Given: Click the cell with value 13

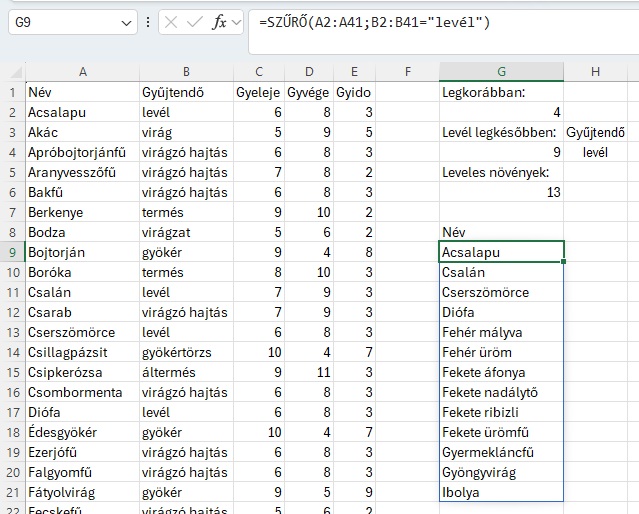Looking at the screenshot, I should click(x=500, y=192).
